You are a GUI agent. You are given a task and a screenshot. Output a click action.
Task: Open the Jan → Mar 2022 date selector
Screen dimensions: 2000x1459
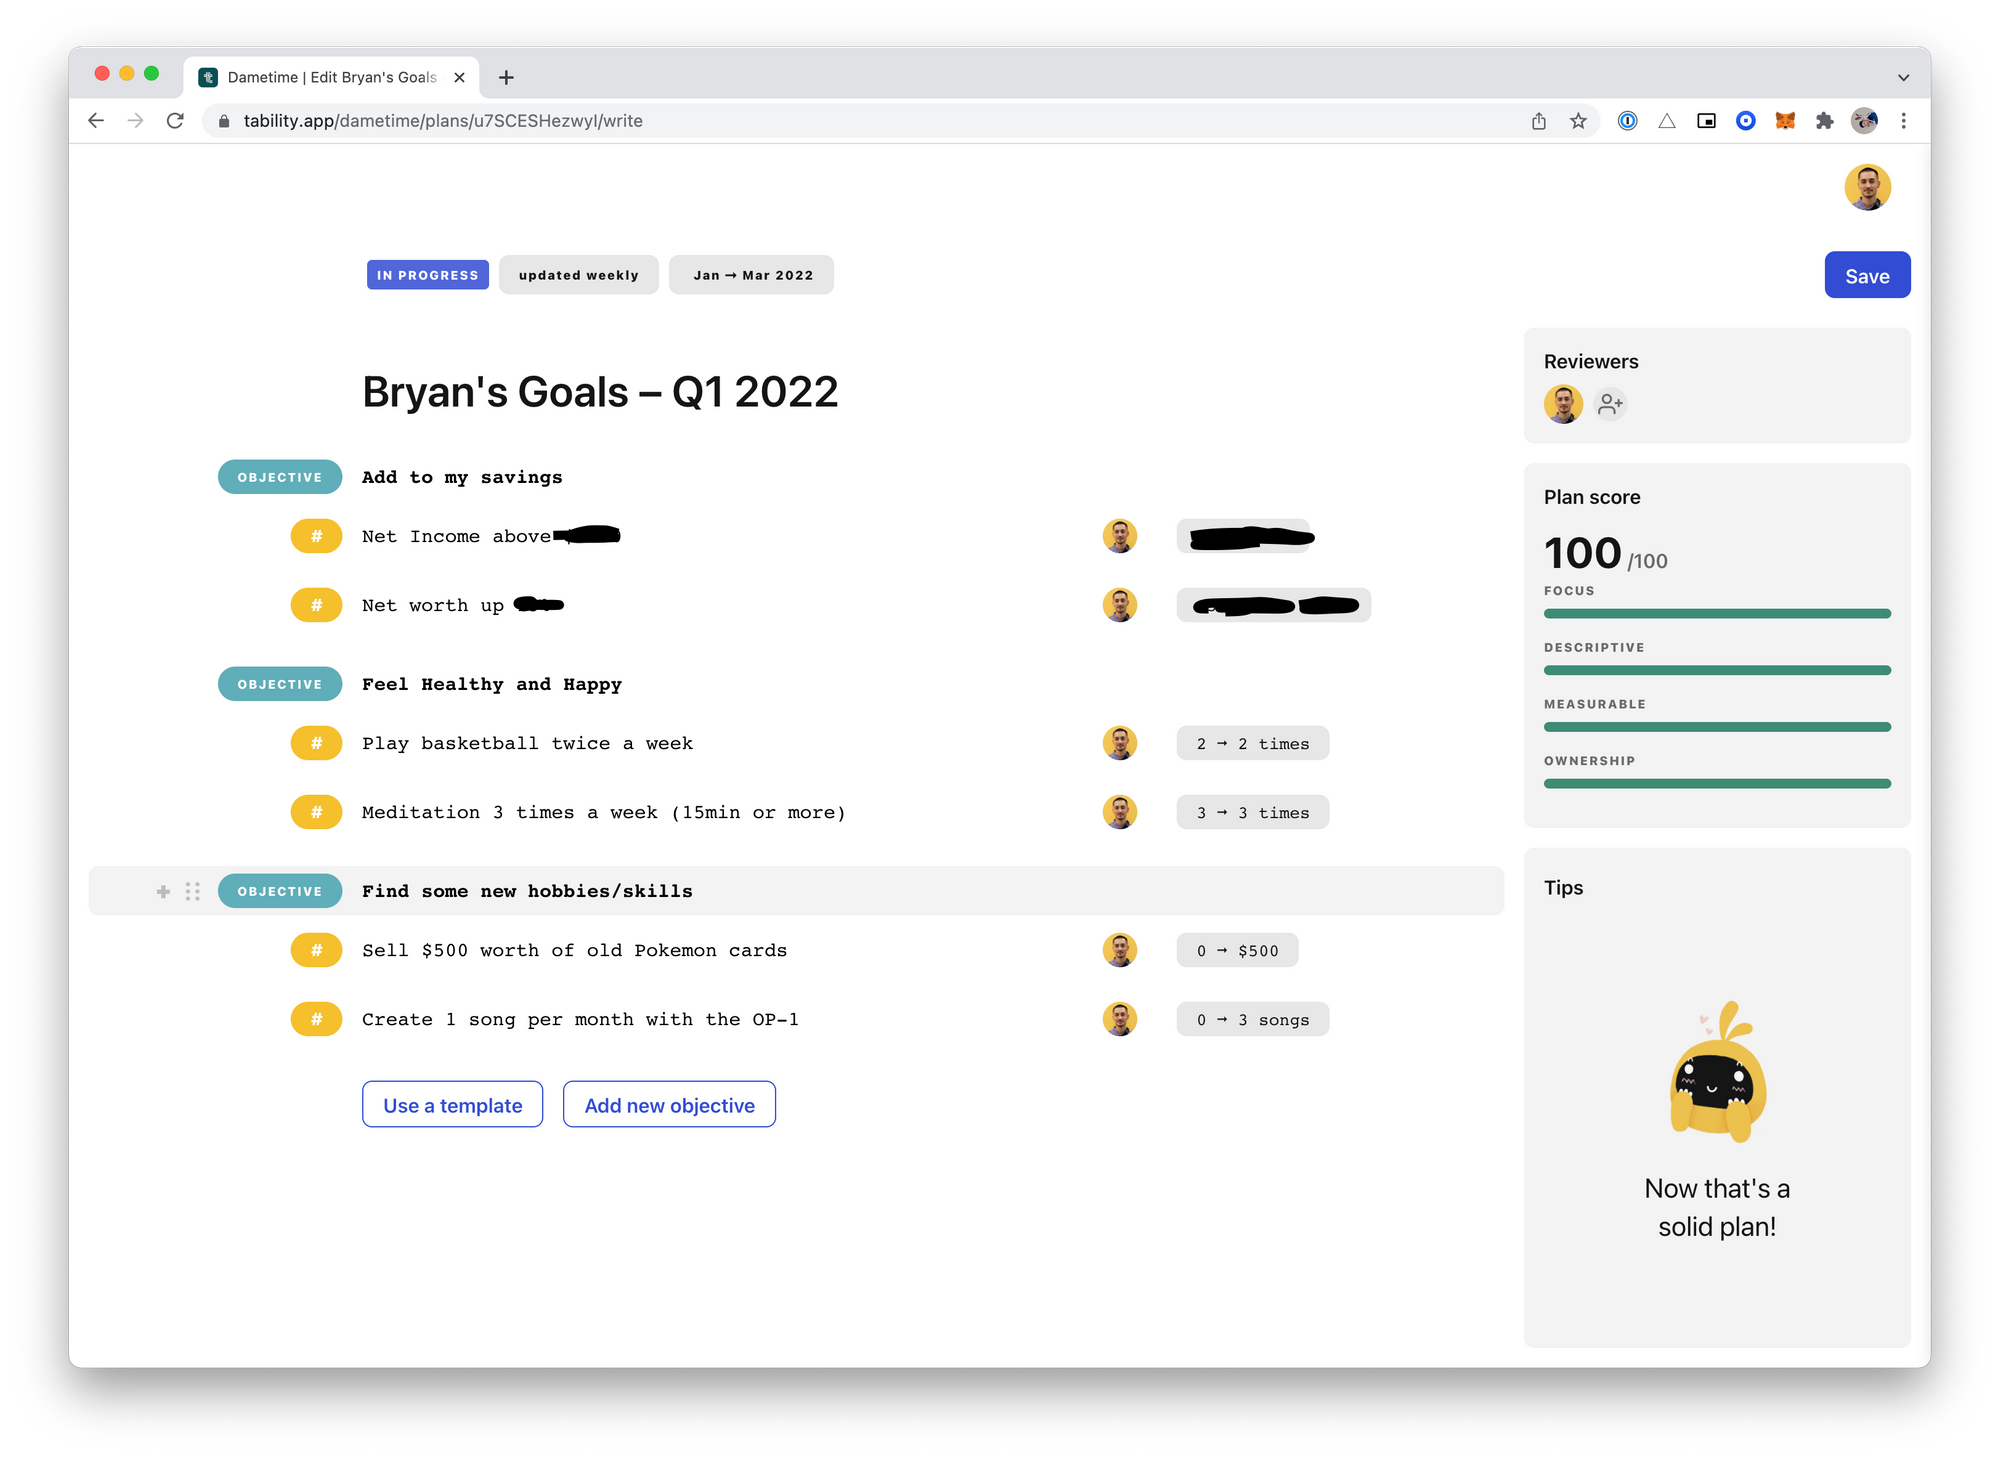752,275
